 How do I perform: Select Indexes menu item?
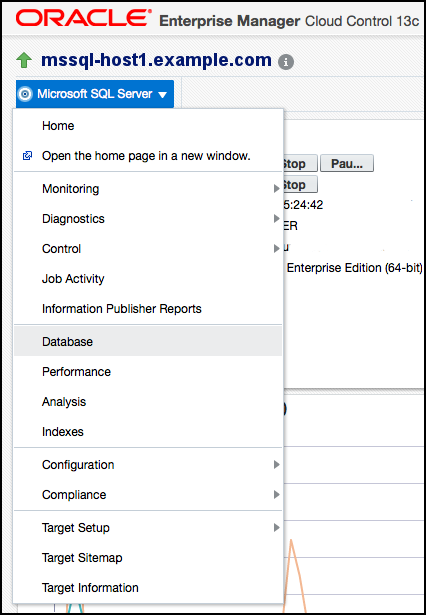[x=148, y=432]
